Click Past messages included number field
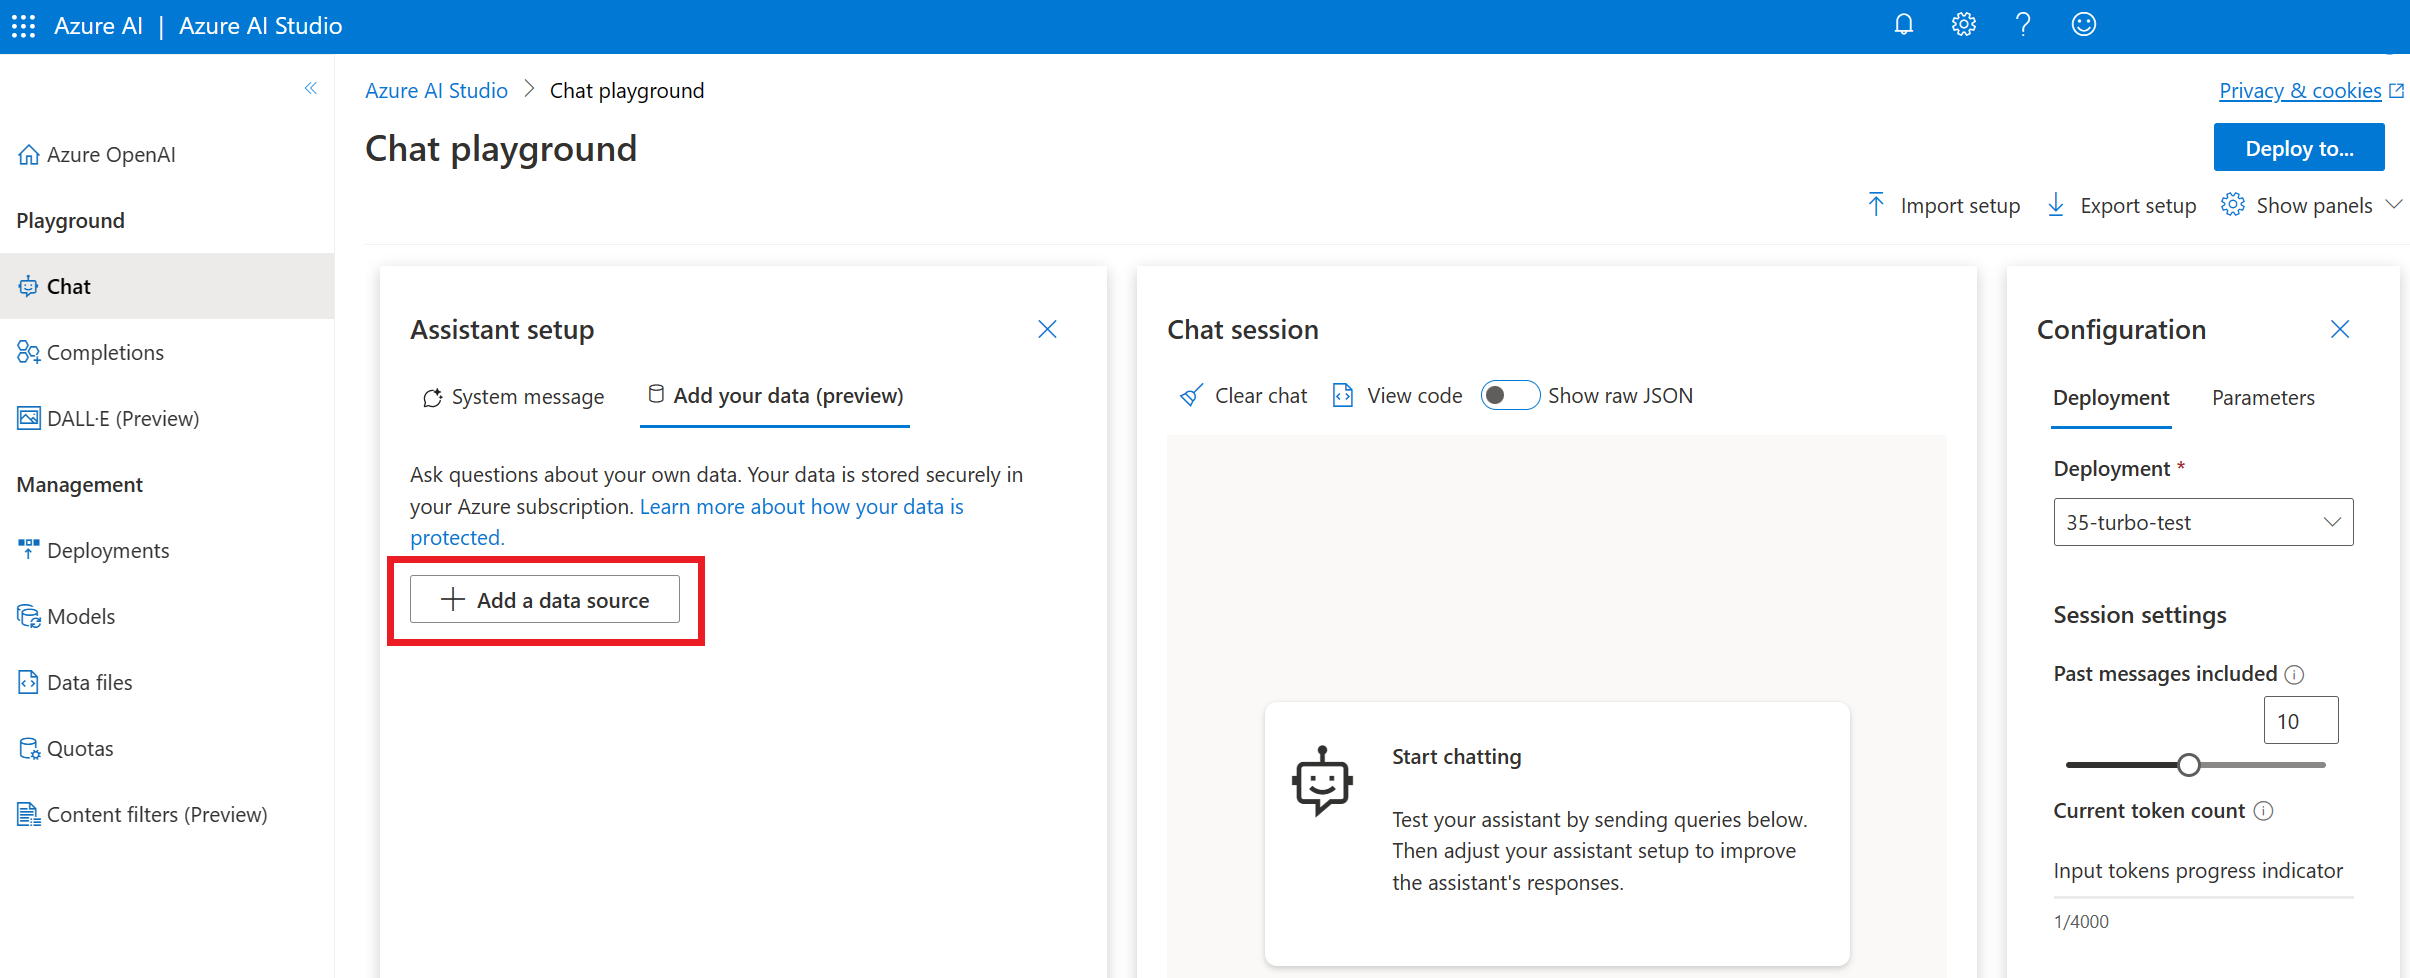 [2301, 720]
